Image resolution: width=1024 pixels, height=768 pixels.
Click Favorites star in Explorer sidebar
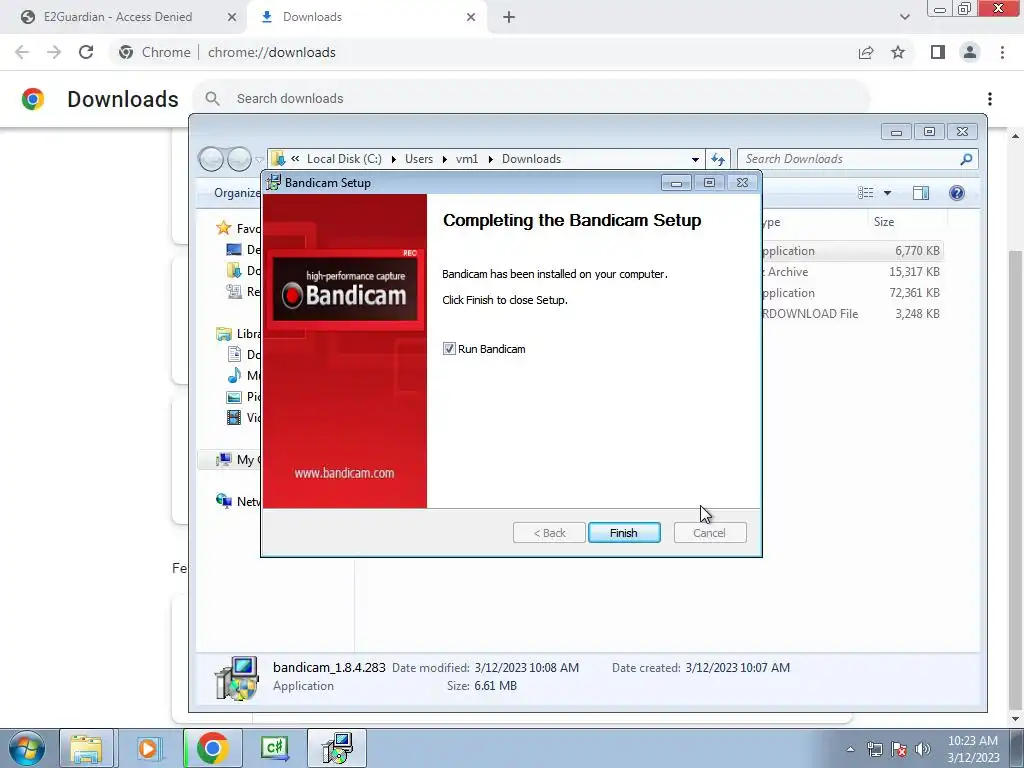coord(223,228)
